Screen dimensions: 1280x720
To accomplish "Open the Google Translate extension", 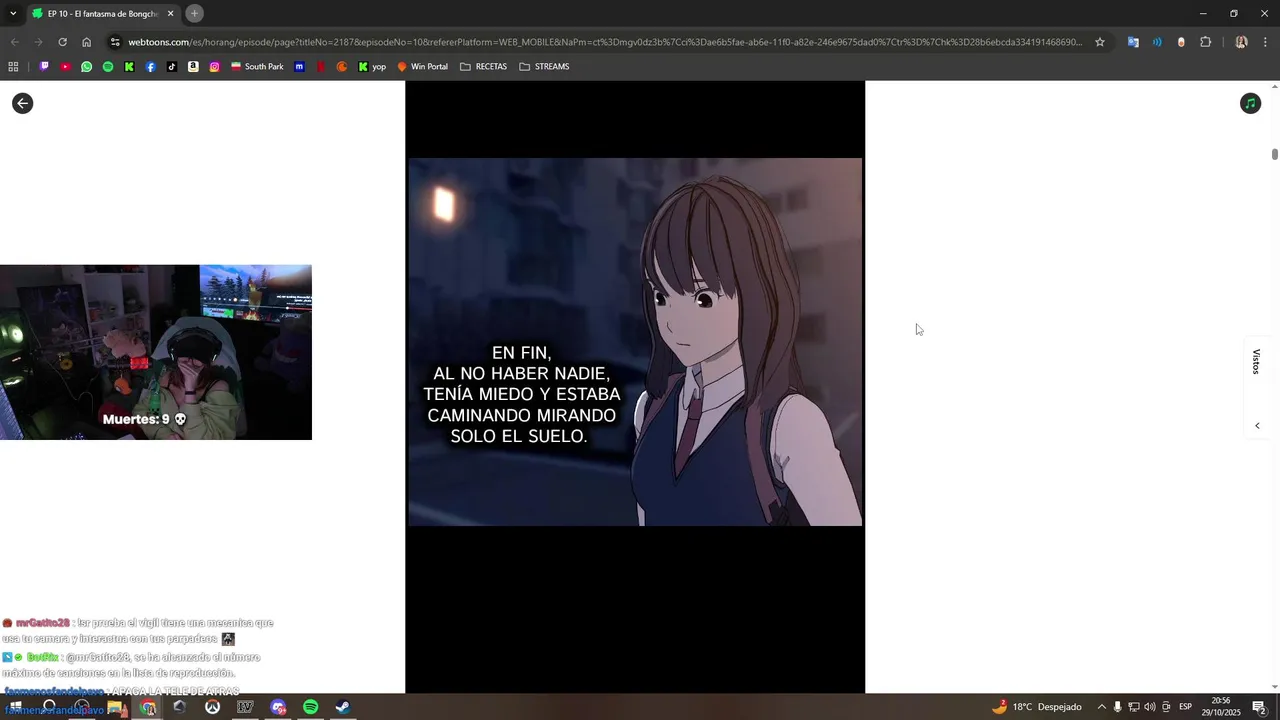I will [x=1133, y=42].
